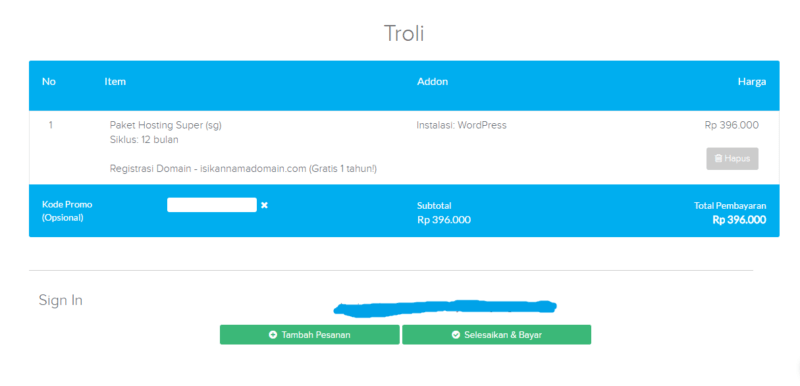This screenshot has width=800, height=386.
Task: Click the Subtotal label
Action: pos(434,205)
